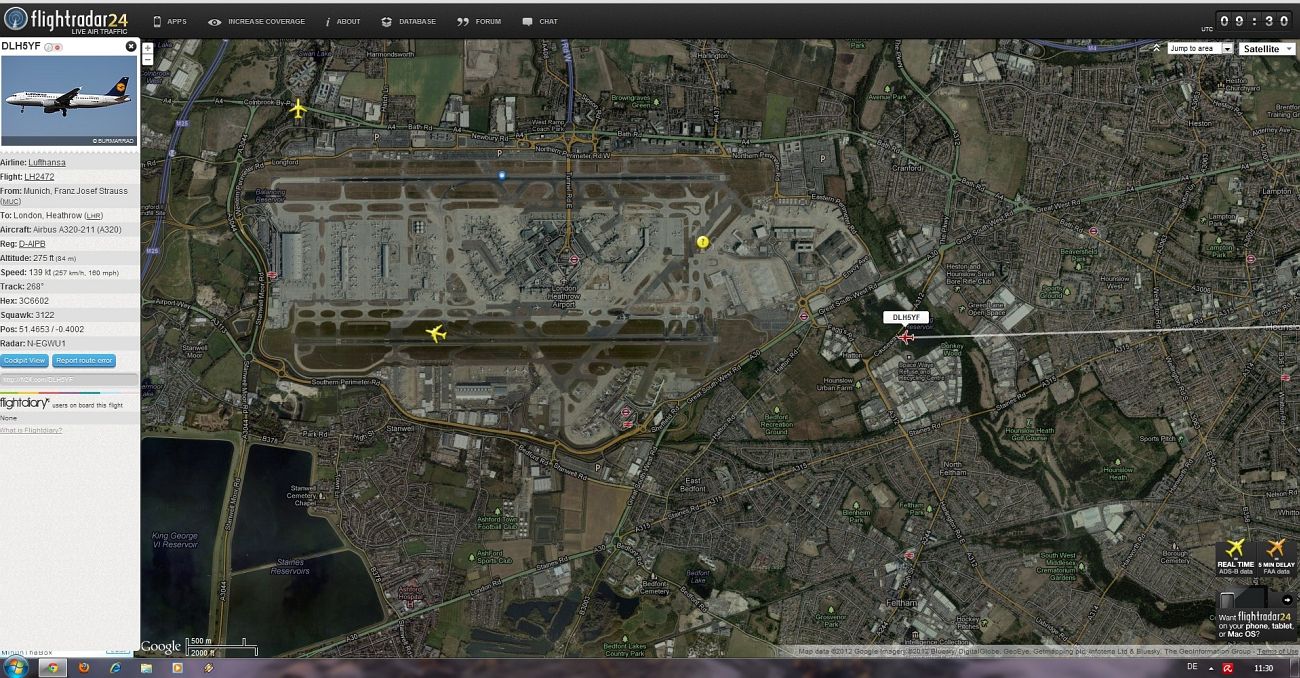
Task: Click the Lufthansa aircraft photo thumbnail
Action: 69,101
